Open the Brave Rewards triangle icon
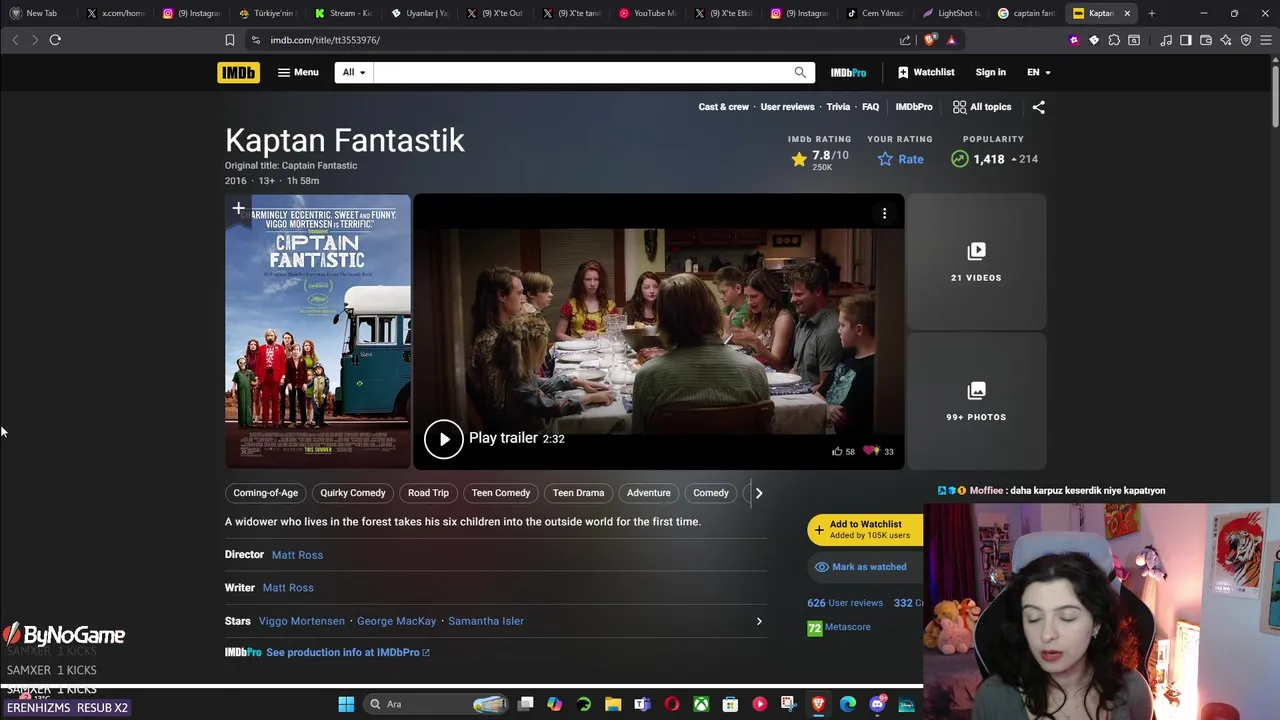This screenshot has width=1280, height=720. click(951, 40)
